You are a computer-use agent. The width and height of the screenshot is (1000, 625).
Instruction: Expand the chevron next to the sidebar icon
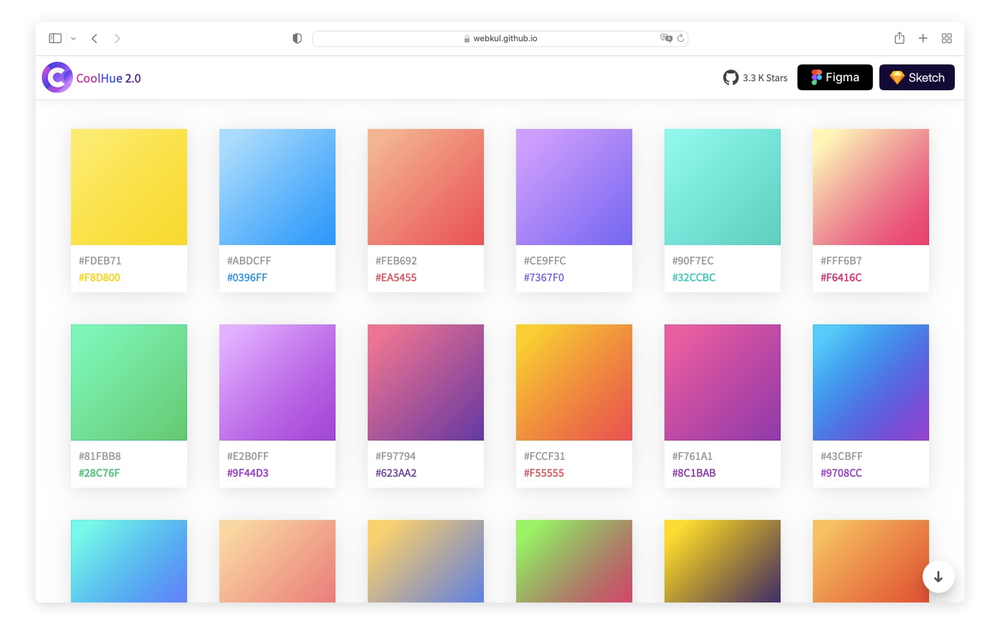coord(72,38)
